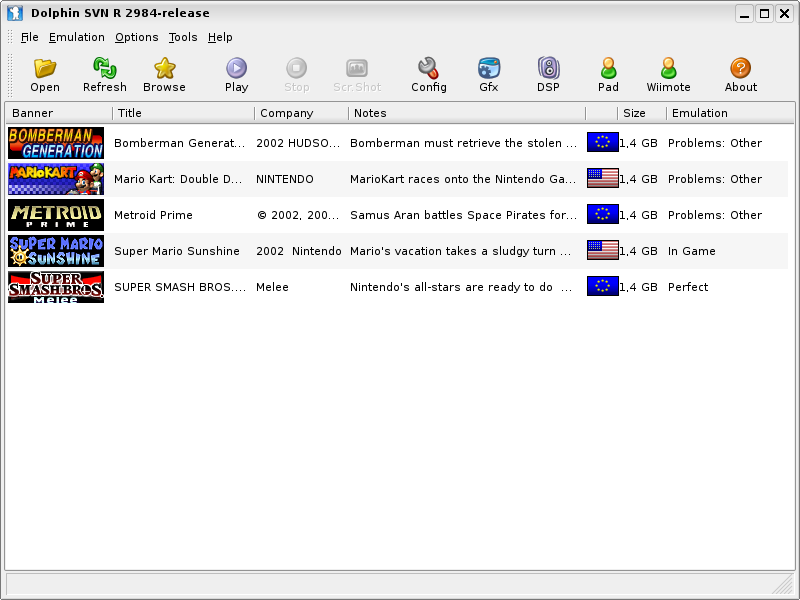
Task: Select the Mario Kart banner image
Action: (x=56, y=179)
